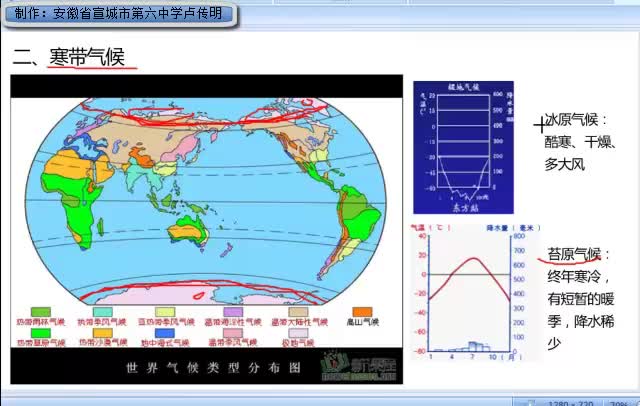The width and height of the screenshot is (640, 406).
Task: Click the teal 热带季风气候 legend swatch
Action: [x=102, y=312]
